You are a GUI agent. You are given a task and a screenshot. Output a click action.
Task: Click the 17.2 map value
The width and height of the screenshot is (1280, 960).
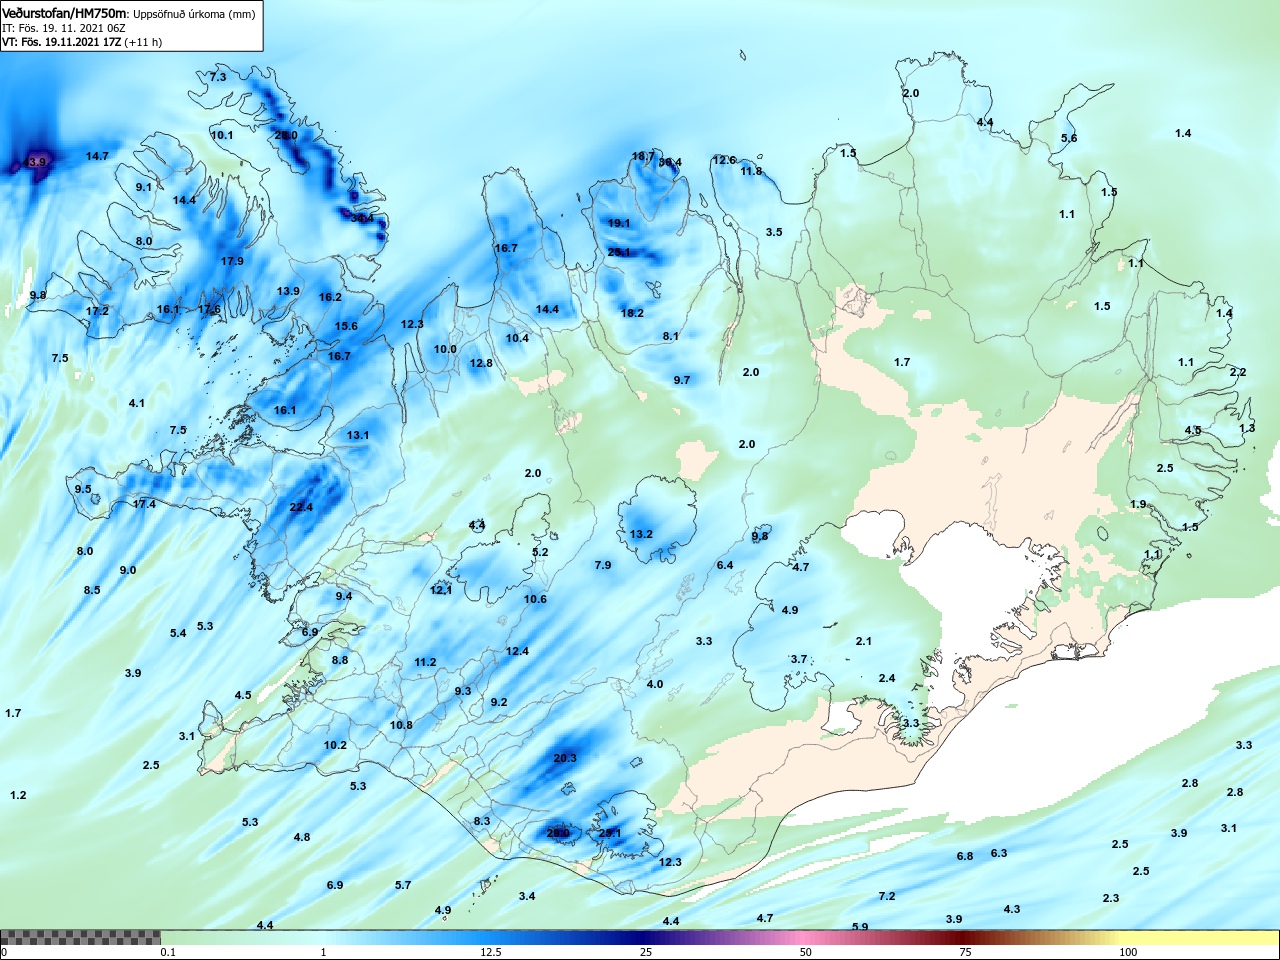pos(97,311)
